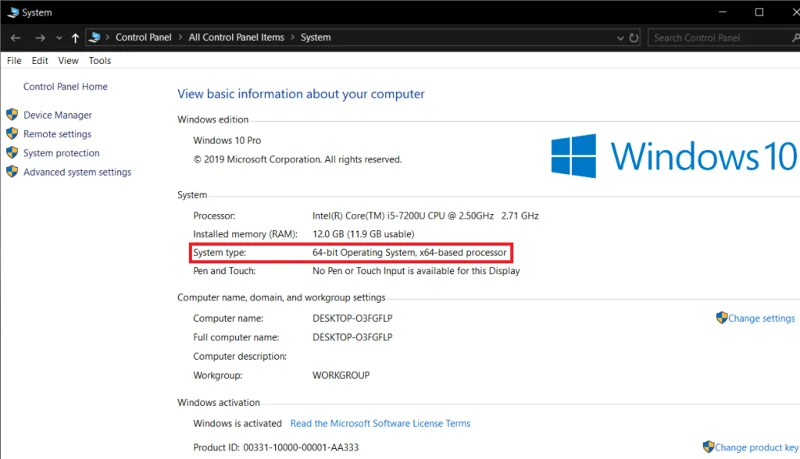The height and width of the screenshot is (459, 800).
Task: Expand chevron after All Control Panel Items
Action: coord(292,37)
